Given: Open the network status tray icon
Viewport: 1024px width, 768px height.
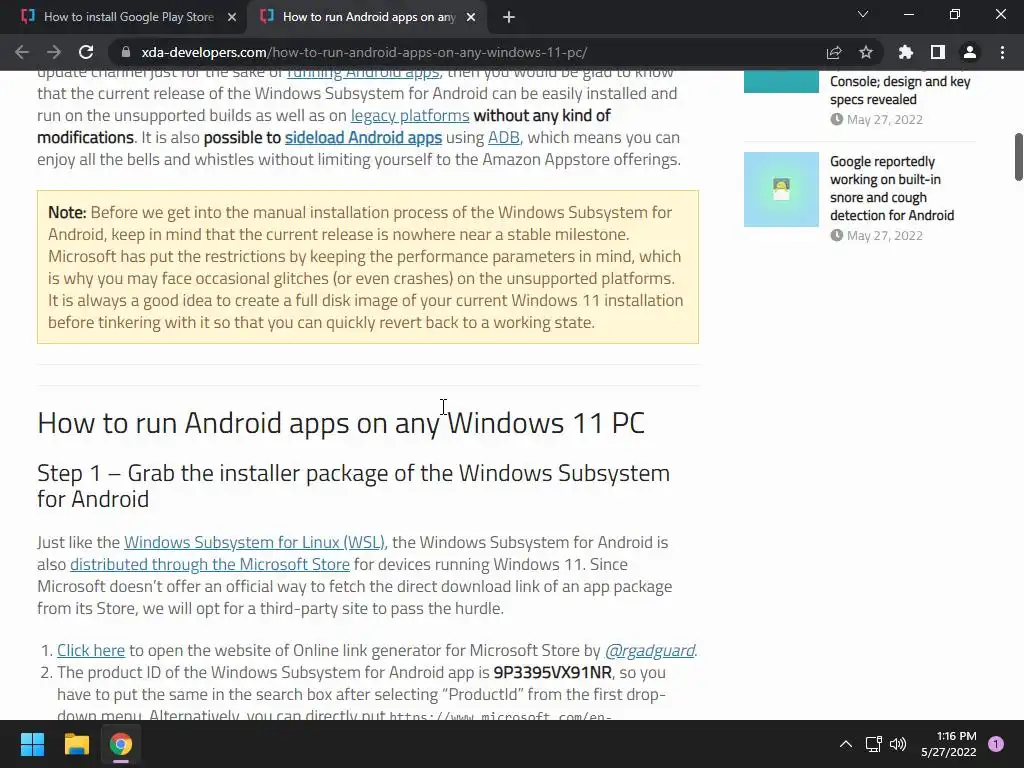Looking at the screenshot, I should click(x=873, y=744).
